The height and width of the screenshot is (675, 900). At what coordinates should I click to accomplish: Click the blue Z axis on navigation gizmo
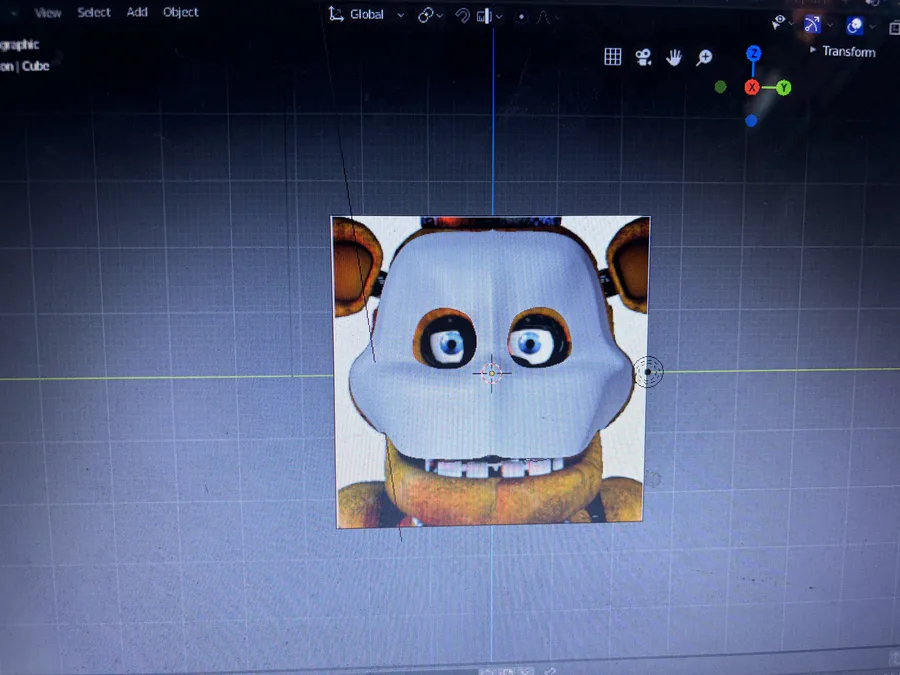(754, 54)
